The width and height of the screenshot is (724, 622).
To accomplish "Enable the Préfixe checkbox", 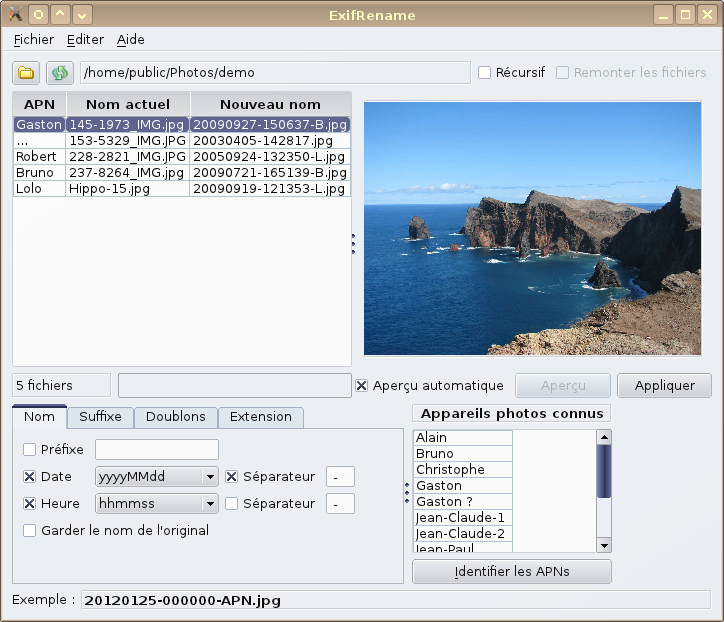I will pyautogui.click(x=29, y=449).
